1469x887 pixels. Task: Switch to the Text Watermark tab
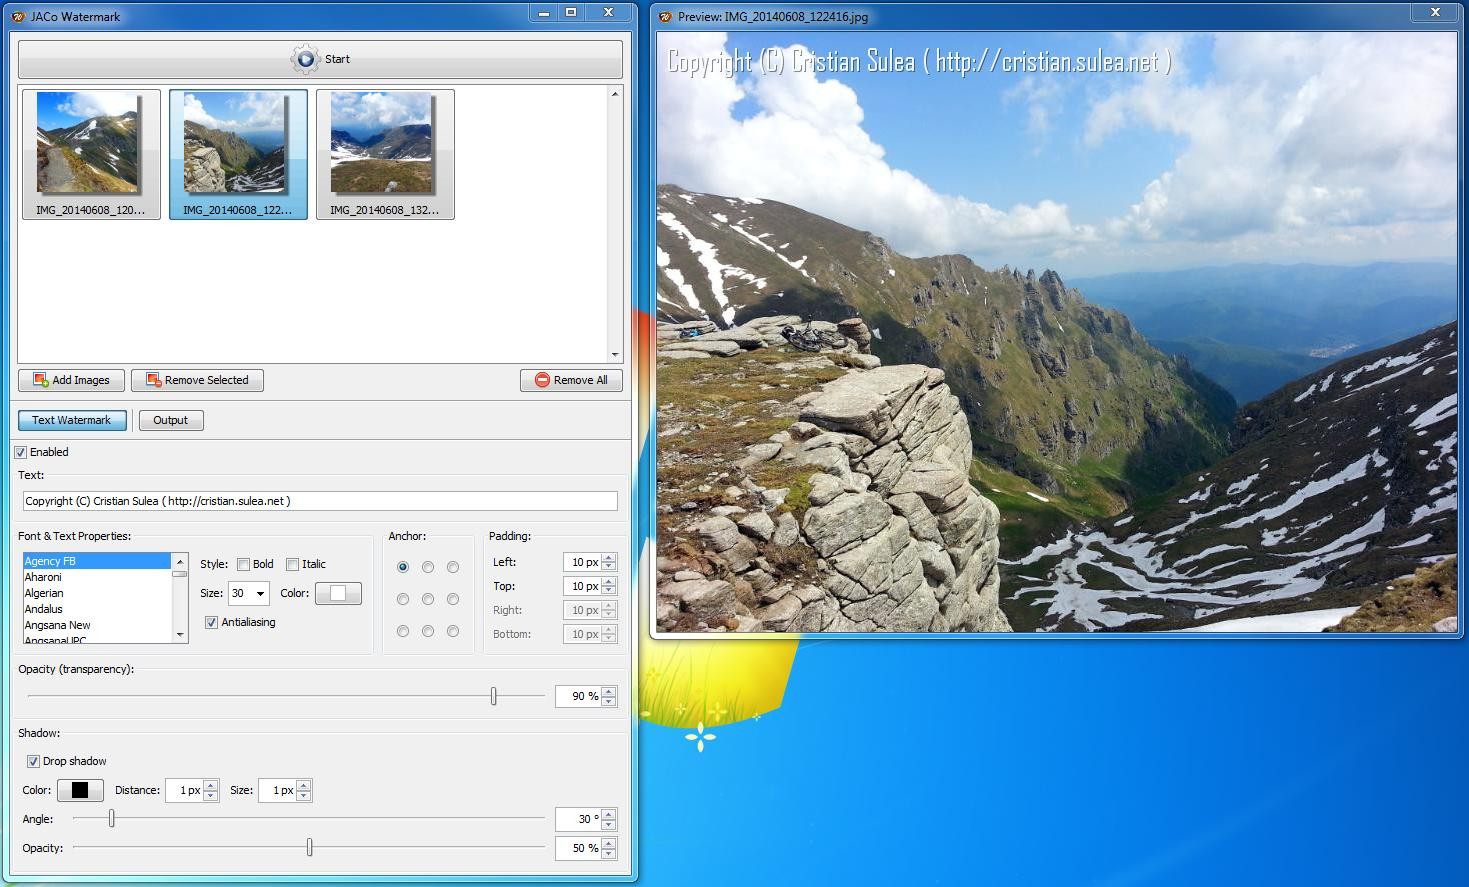coord(72,420)
